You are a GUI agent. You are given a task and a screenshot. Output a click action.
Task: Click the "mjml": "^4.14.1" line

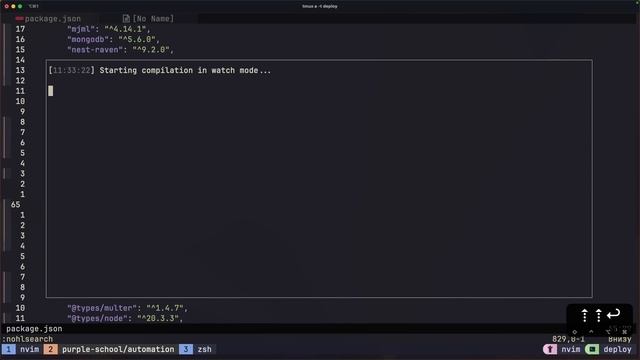pyautogui.click(x=109, y=29)
